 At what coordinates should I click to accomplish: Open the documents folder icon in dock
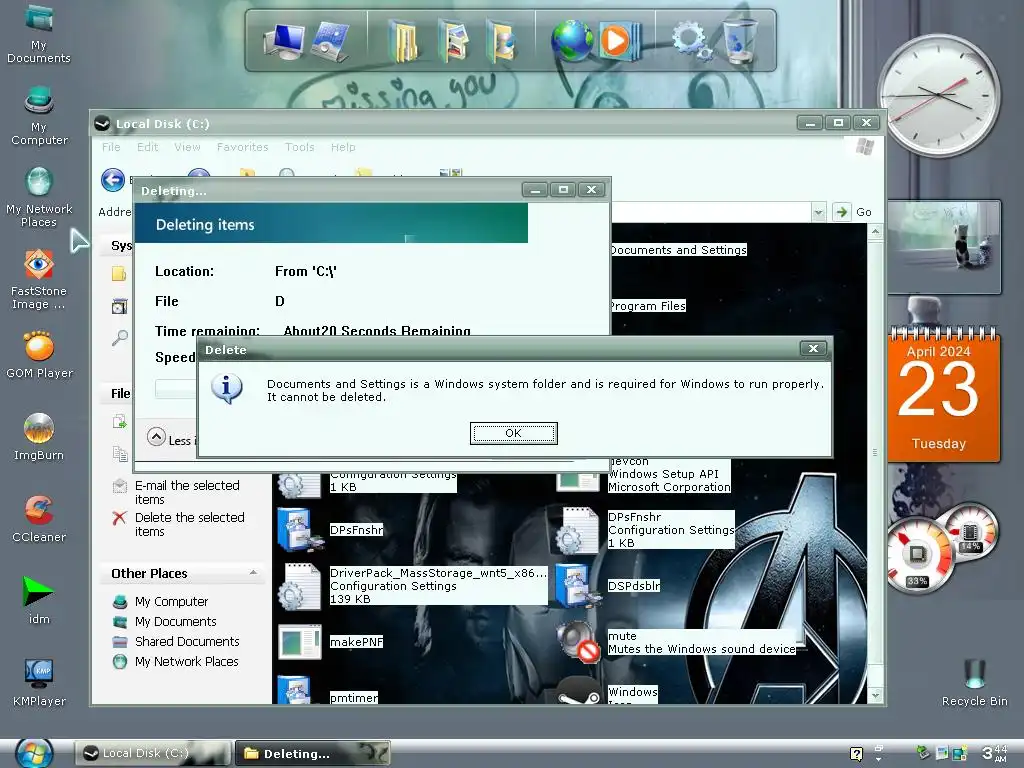pyautogui.click(x=404, y=42)
